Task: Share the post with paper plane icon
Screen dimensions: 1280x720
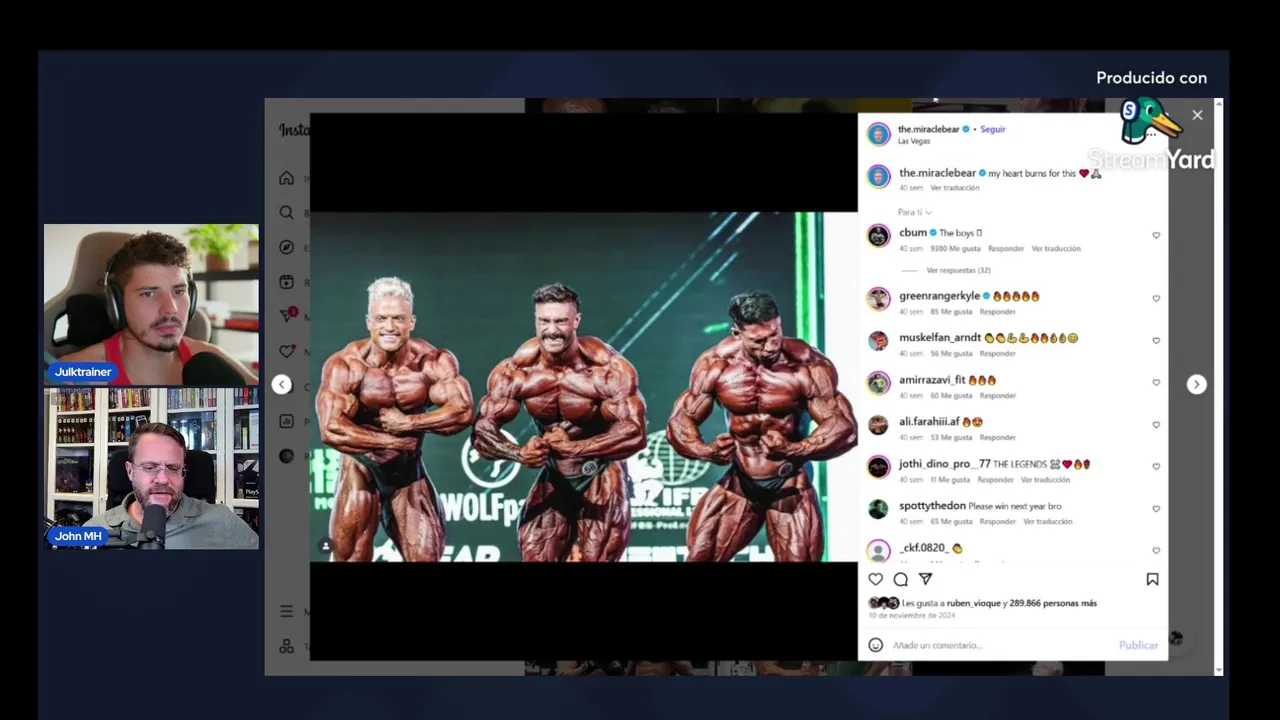Action: coord(926,579)
